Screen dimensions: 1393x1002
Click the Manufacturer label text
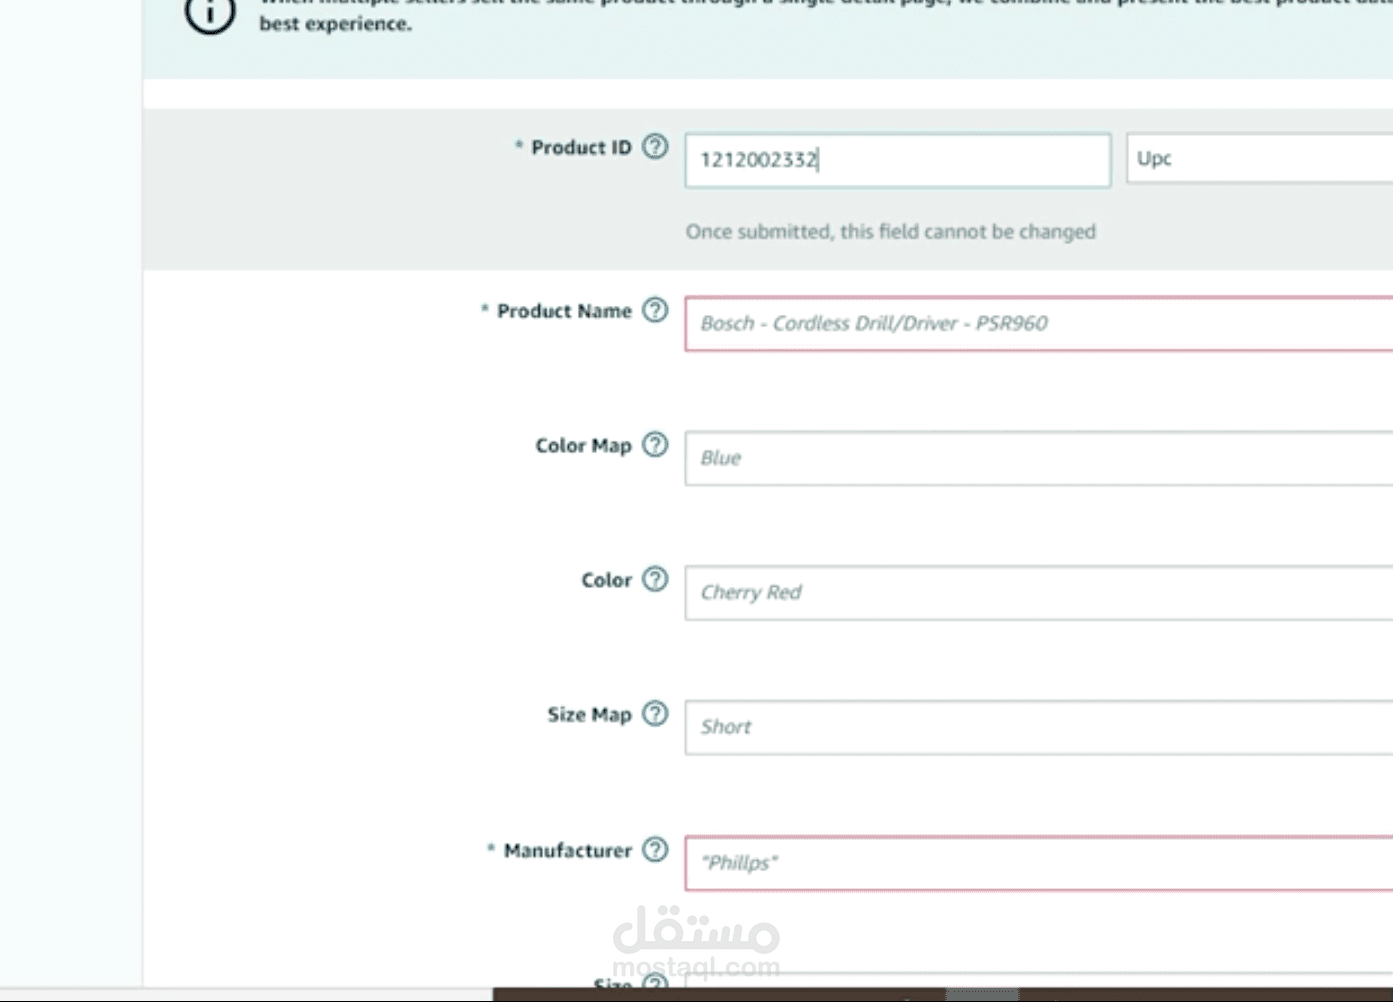point(567,850)
